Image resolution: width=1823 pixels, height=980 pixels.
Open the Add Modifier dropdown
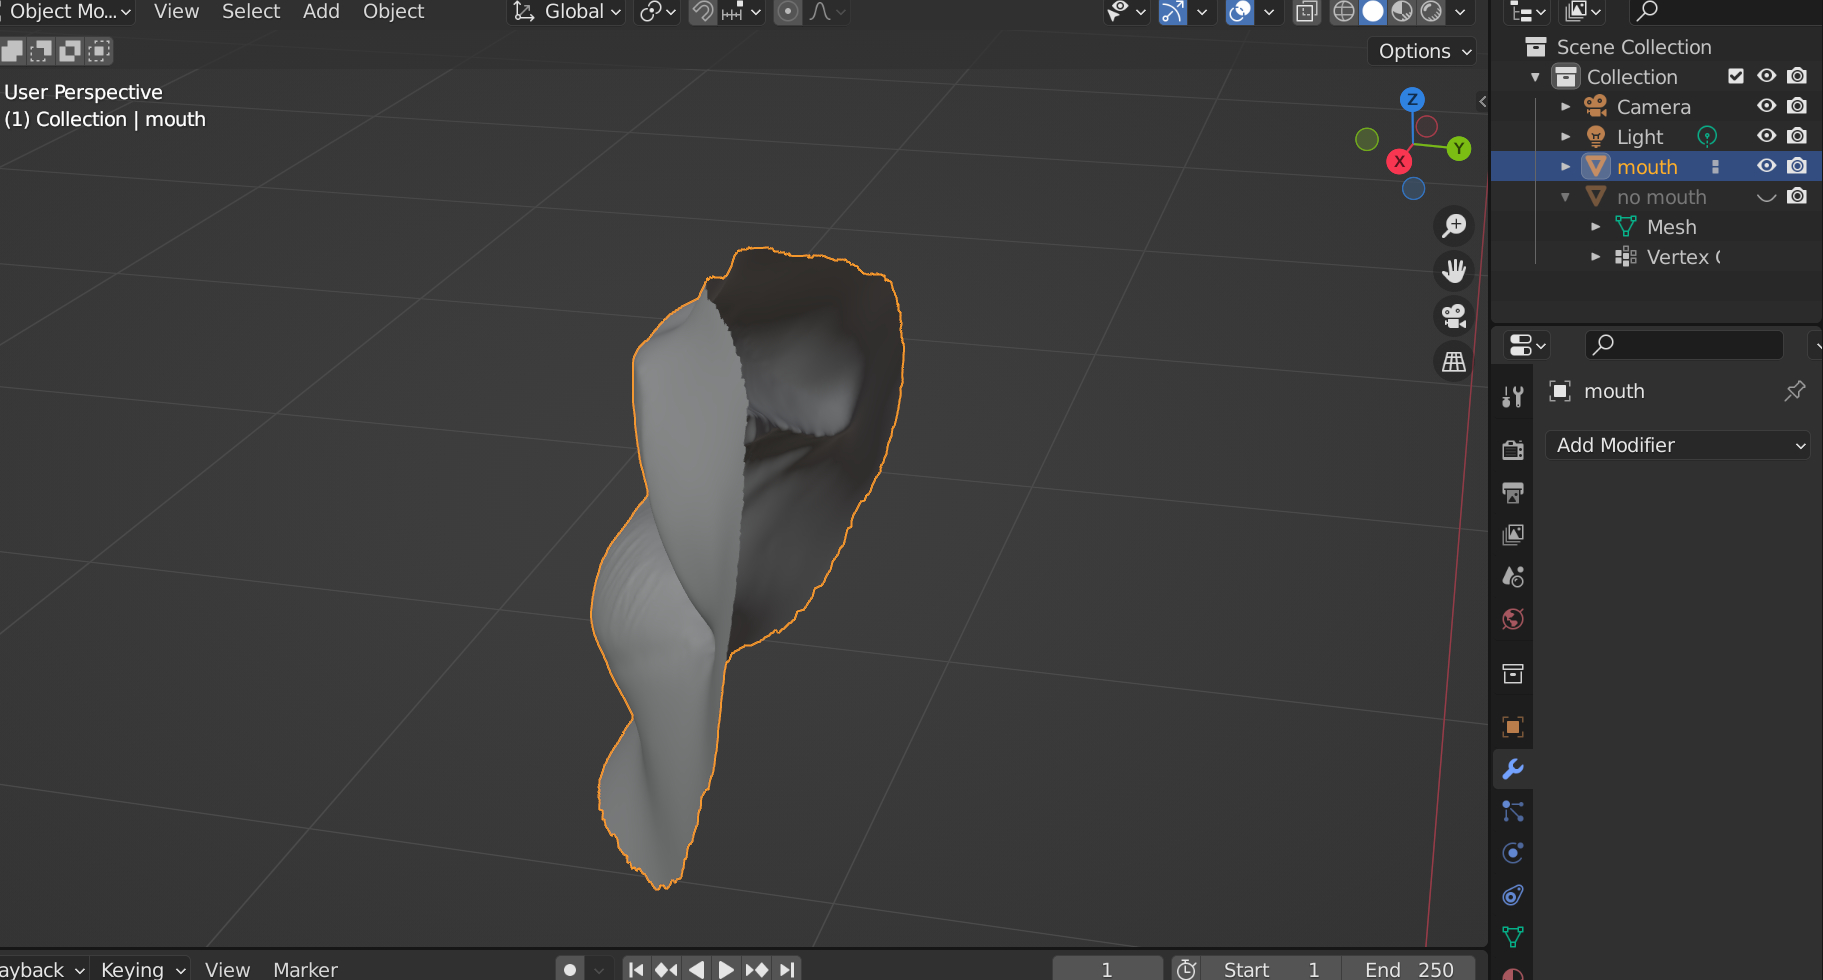[x=1679, y=445]
